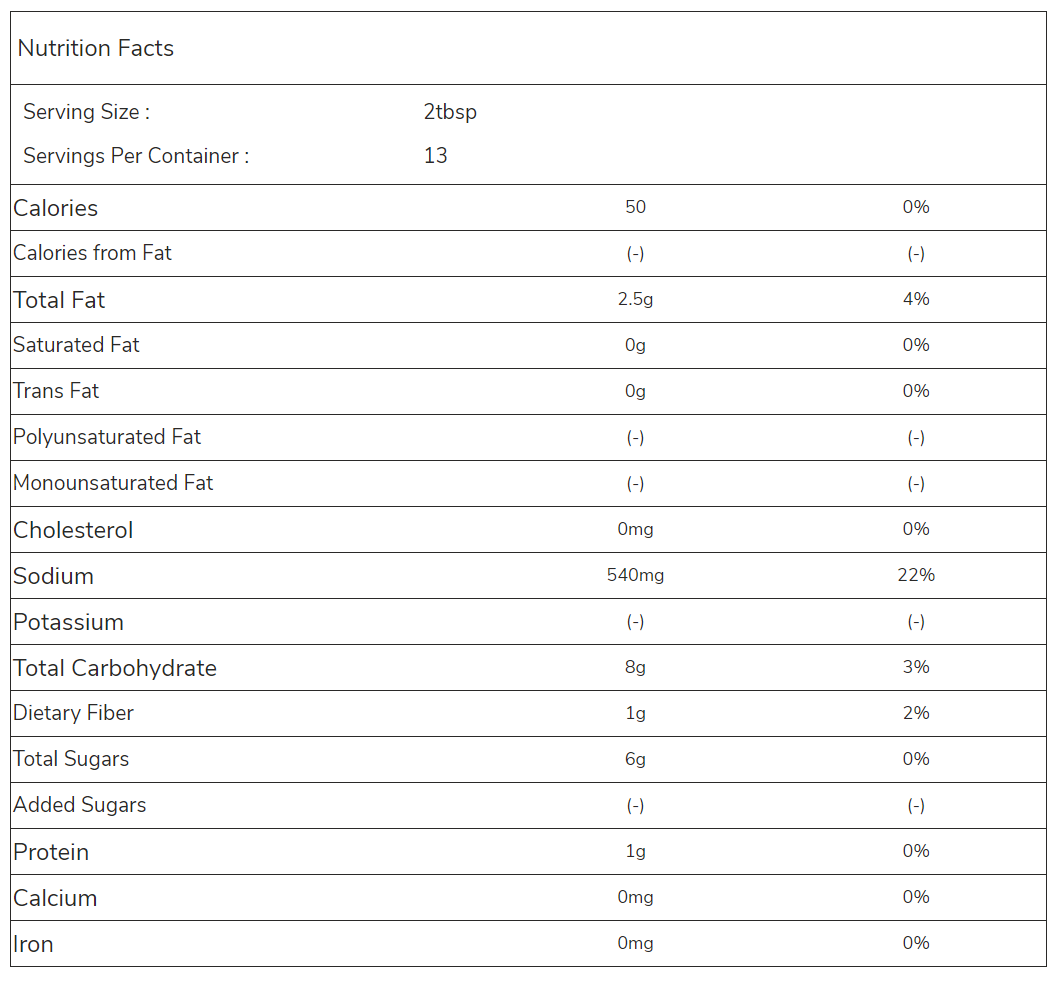Click the Total Carbohydrate label
The image size is (1057, 982).
[x=115, y=668]
